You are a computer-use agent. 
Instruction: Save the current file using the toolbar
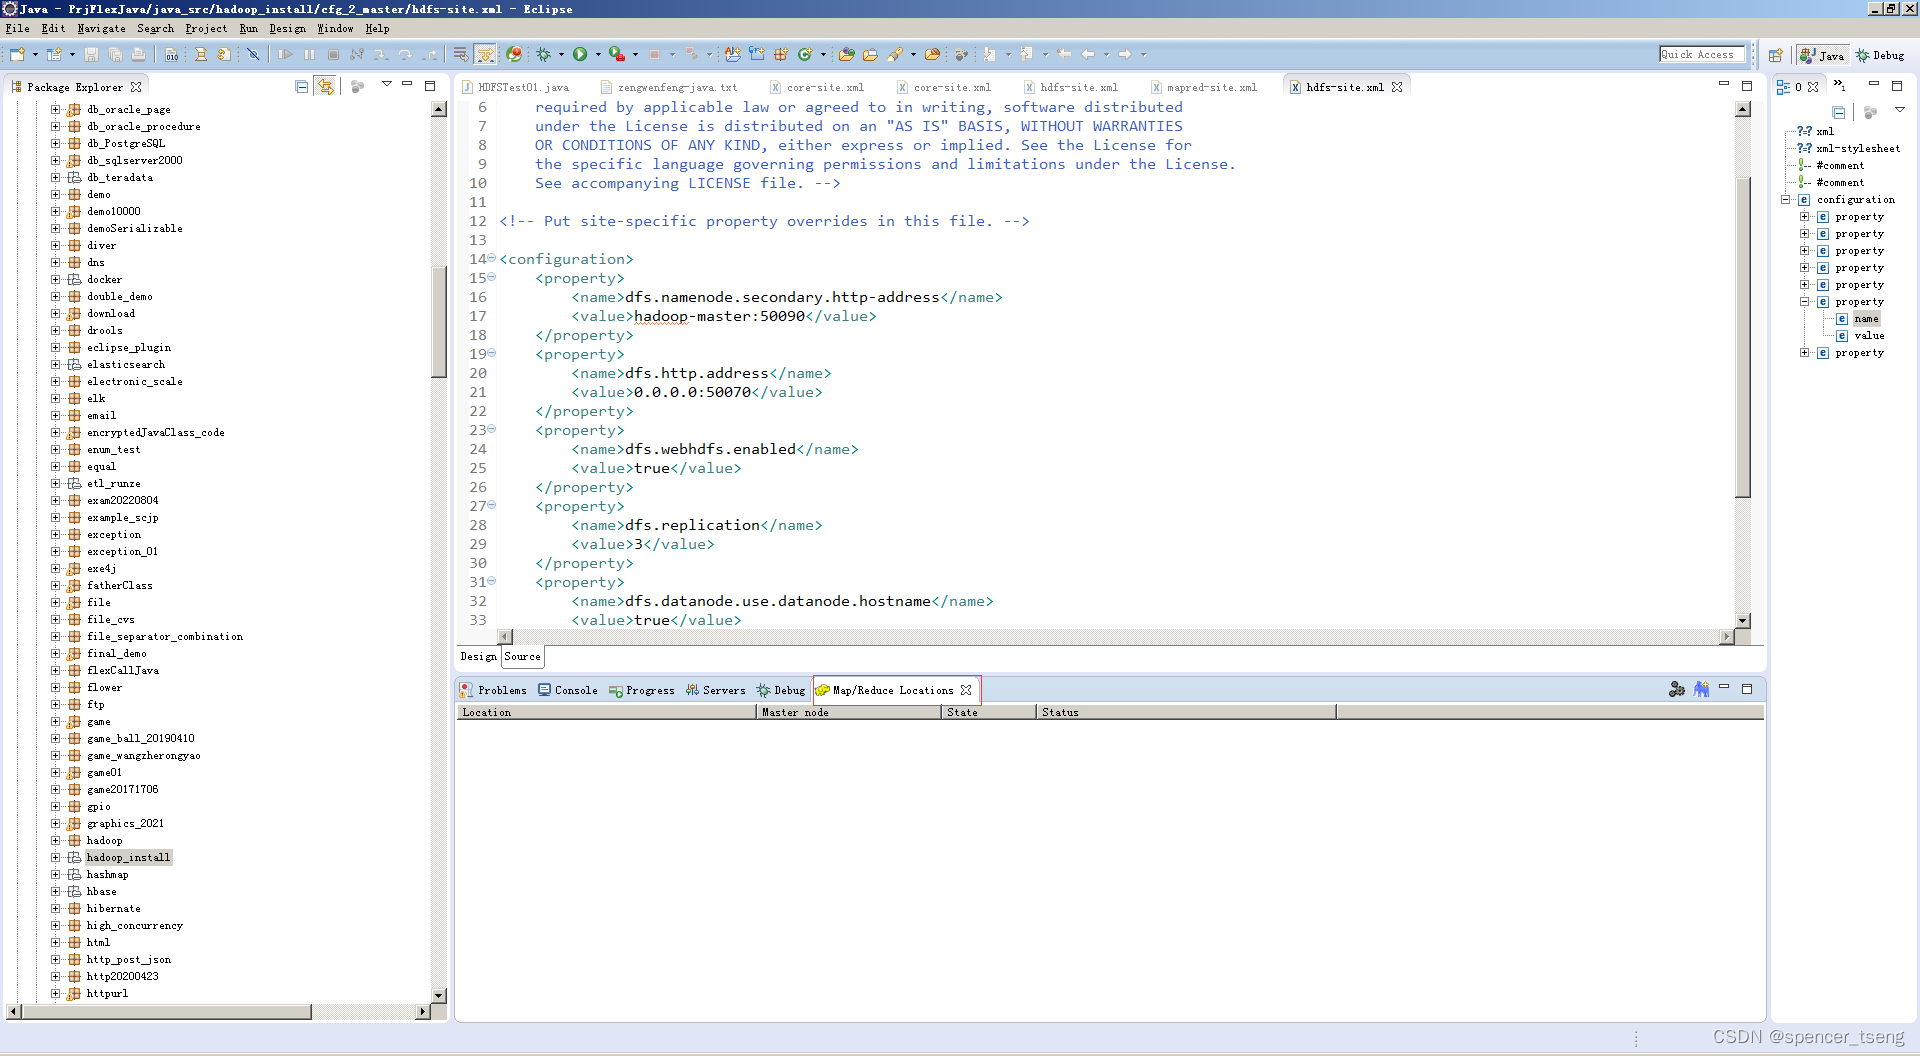point(91,54)
